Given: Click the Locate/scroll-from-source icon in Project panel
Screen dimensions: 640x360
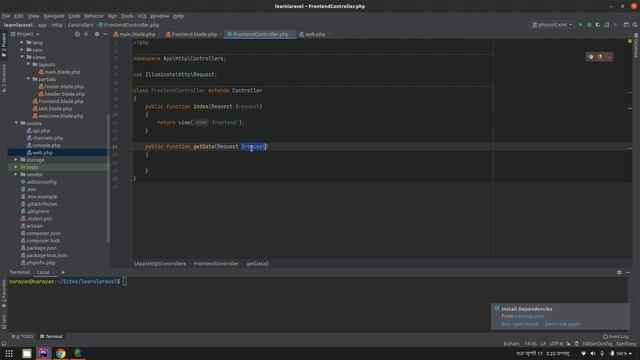Looking at the screenshot, I should (77, 34).
